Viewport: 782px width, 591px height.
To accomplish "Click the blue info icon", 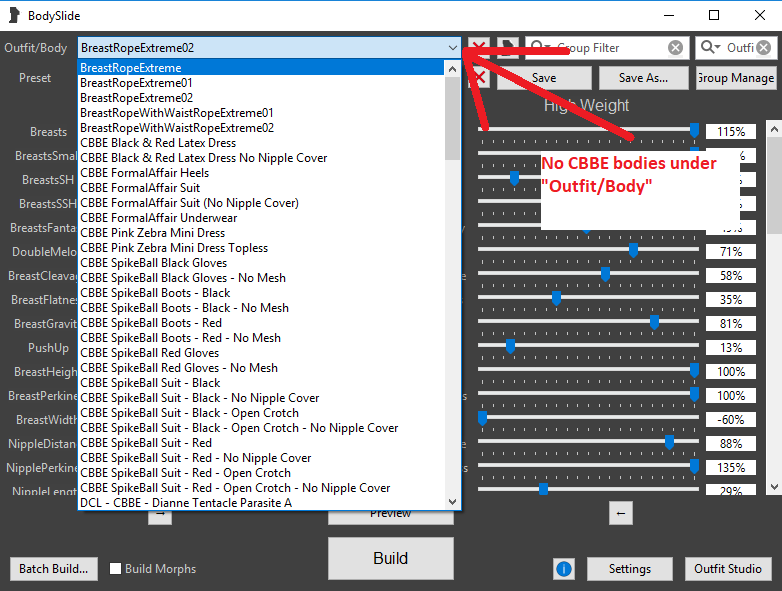I will point(564,569).
